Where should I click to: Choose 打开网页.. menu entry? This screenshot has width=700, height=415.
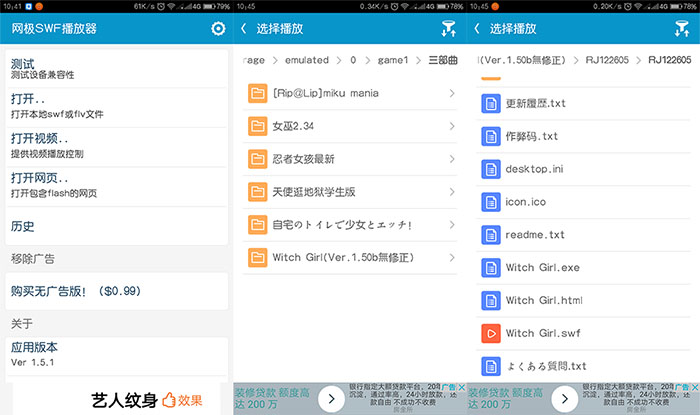click(x=117, y=187)
